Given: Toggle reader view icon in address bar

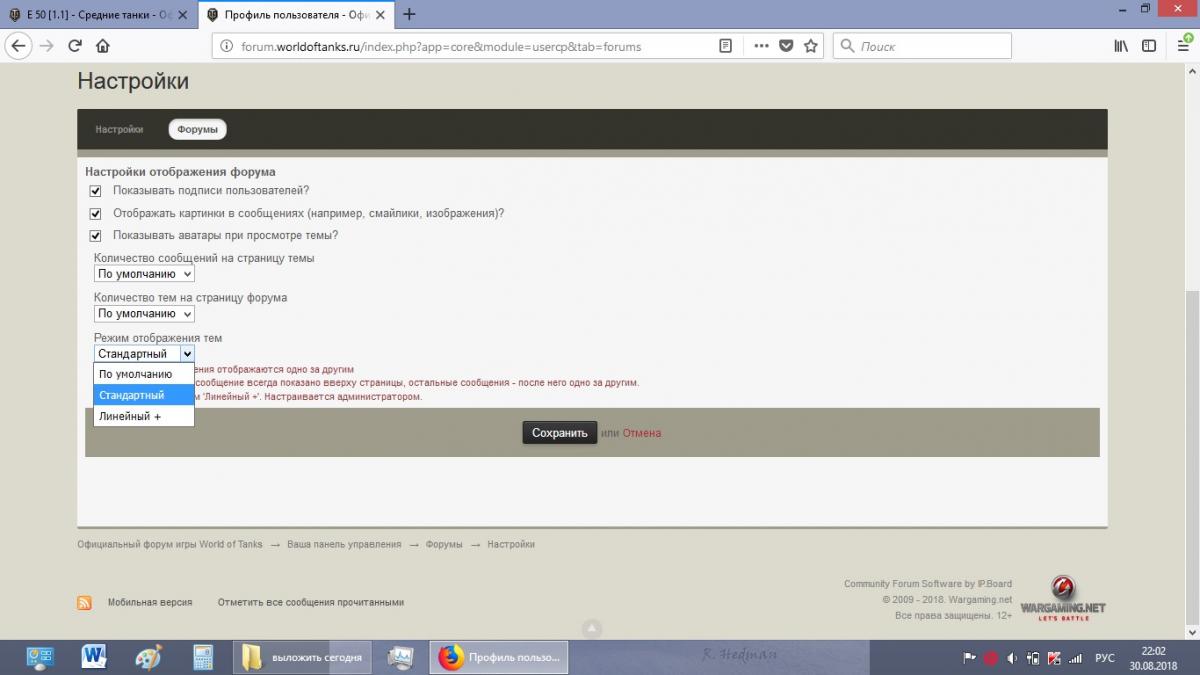Looking at the screenshot, I should click(x=726, y=46).
